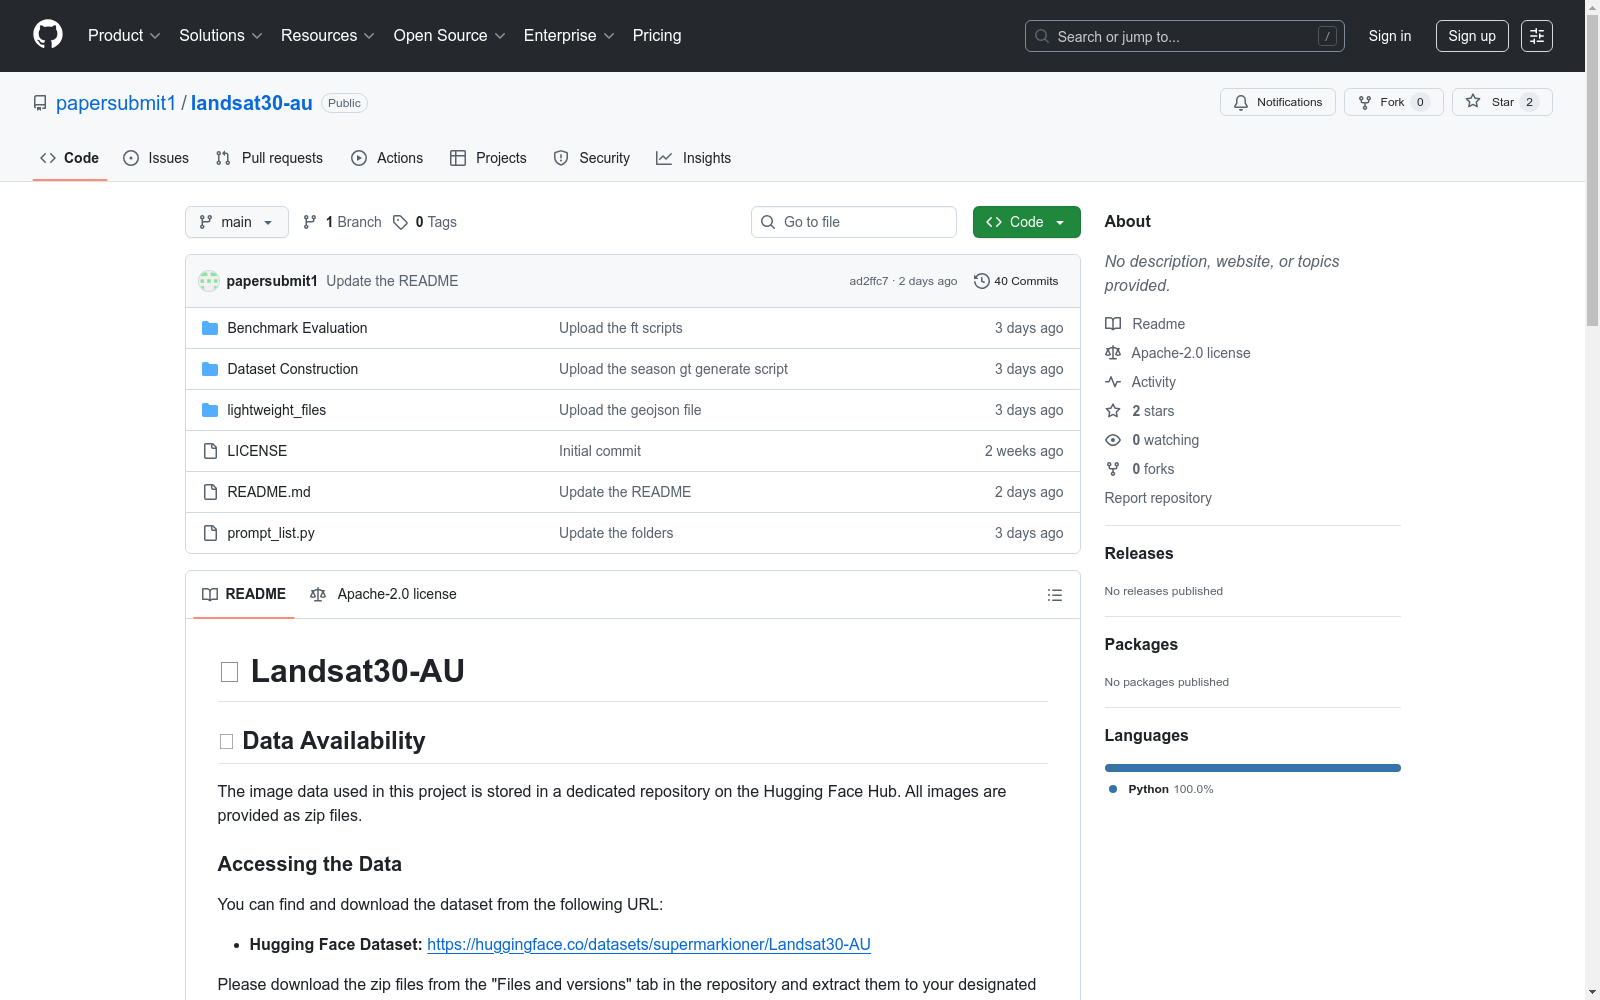Open the prompt_list.py file
The image size is (1600, 1000).
click(x=271, y=533)
